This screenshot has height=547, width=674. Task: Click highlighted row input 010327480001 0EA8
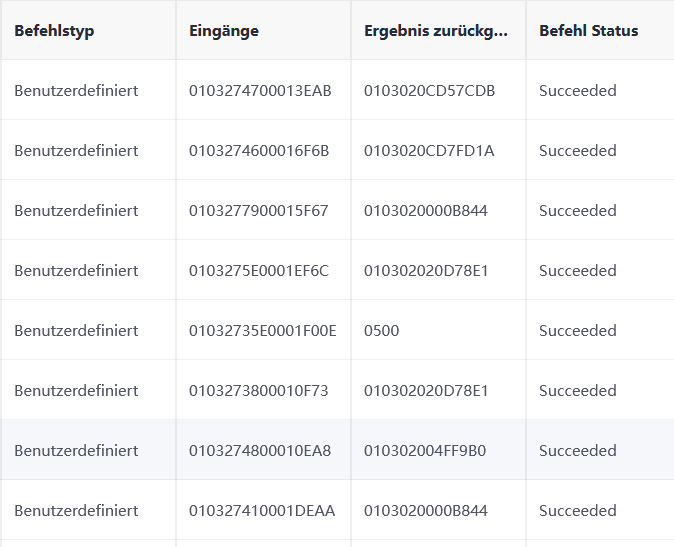click(x=260, y=451)
